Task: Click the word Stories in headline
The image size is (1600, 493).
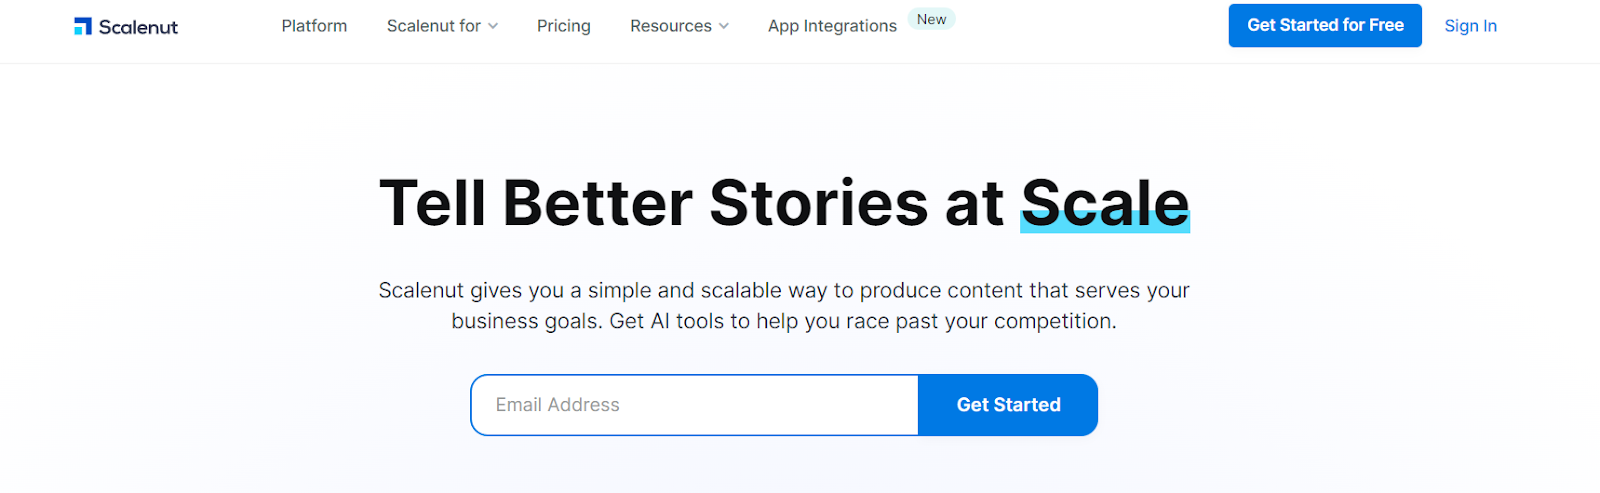Action: click(x=819, y=203)
